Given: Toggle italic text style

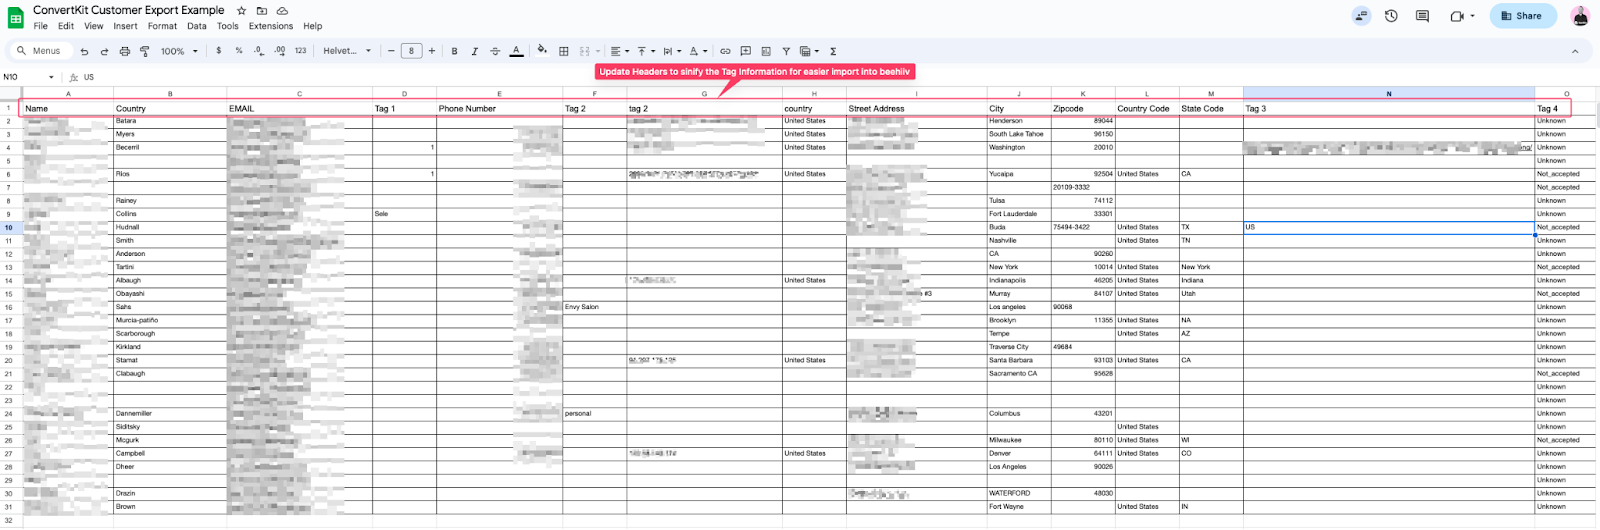Looking at the screenshot, I should (474, 51).
